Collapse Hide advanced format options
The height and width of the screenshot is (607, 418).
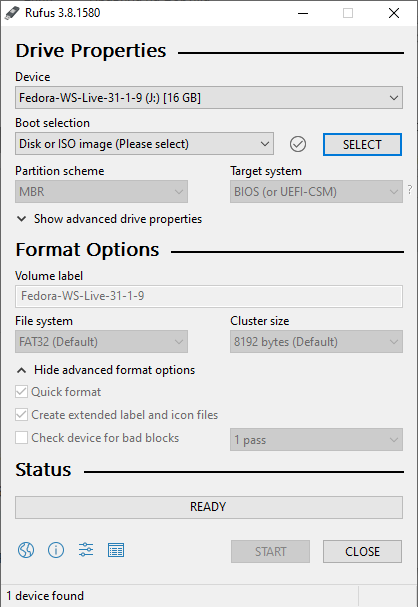[106, 370]
